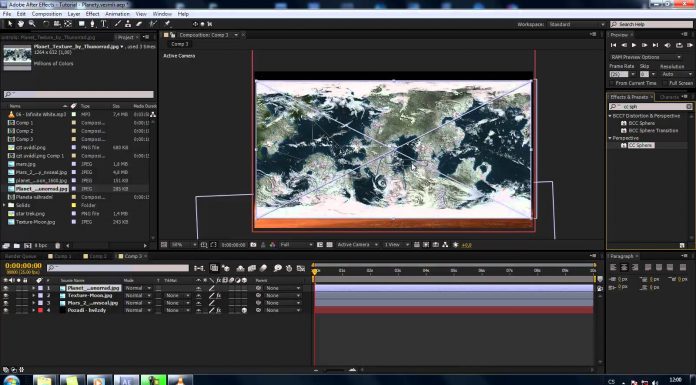
Task: Click the trash delete icon in Project panel
Action: click(57, 245)
